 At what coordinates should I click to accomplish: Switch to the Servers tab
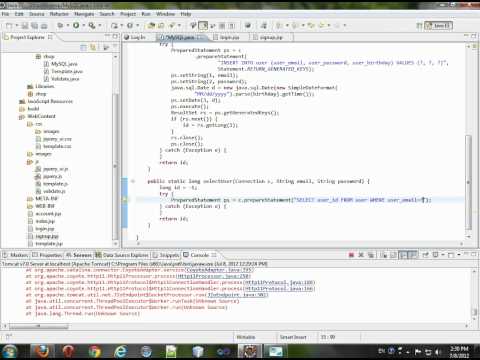(79, 255)
